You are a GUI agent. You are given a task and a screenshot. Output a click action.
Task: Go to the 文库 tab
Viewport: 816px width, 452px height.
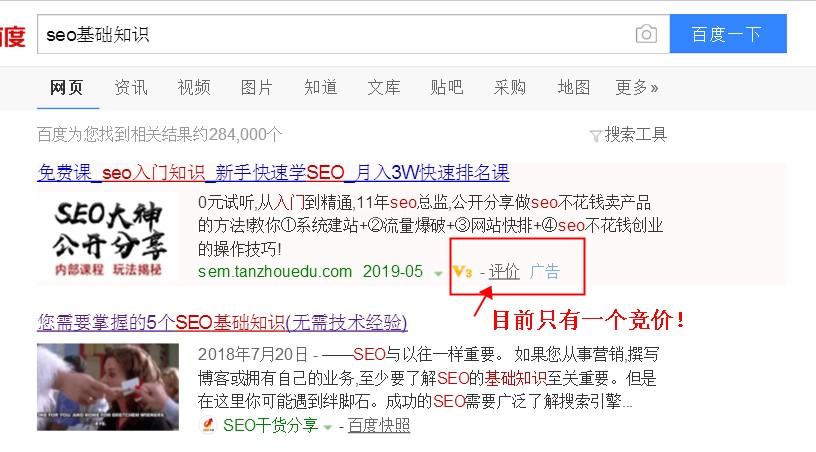[384, 87]
